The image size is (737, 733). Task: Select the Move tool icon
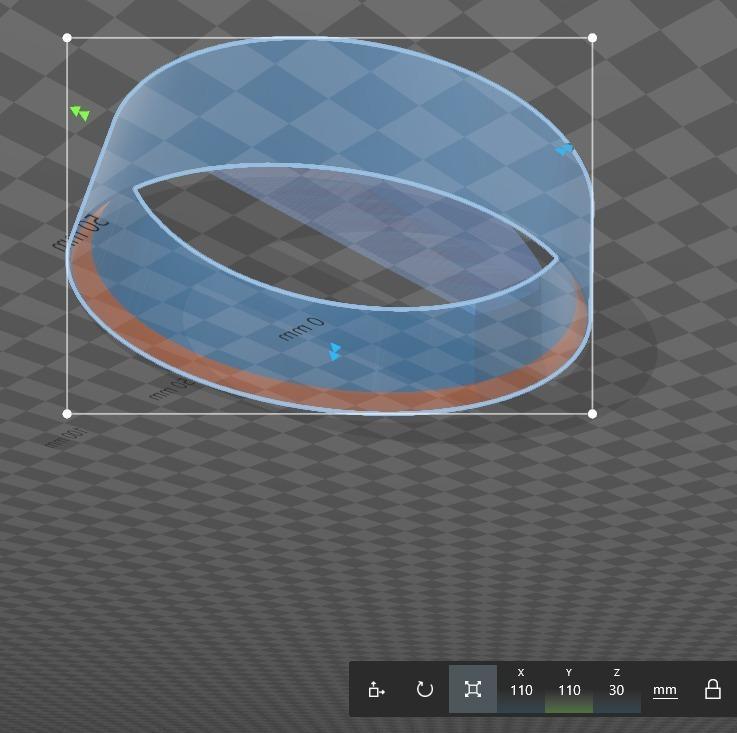376,689
